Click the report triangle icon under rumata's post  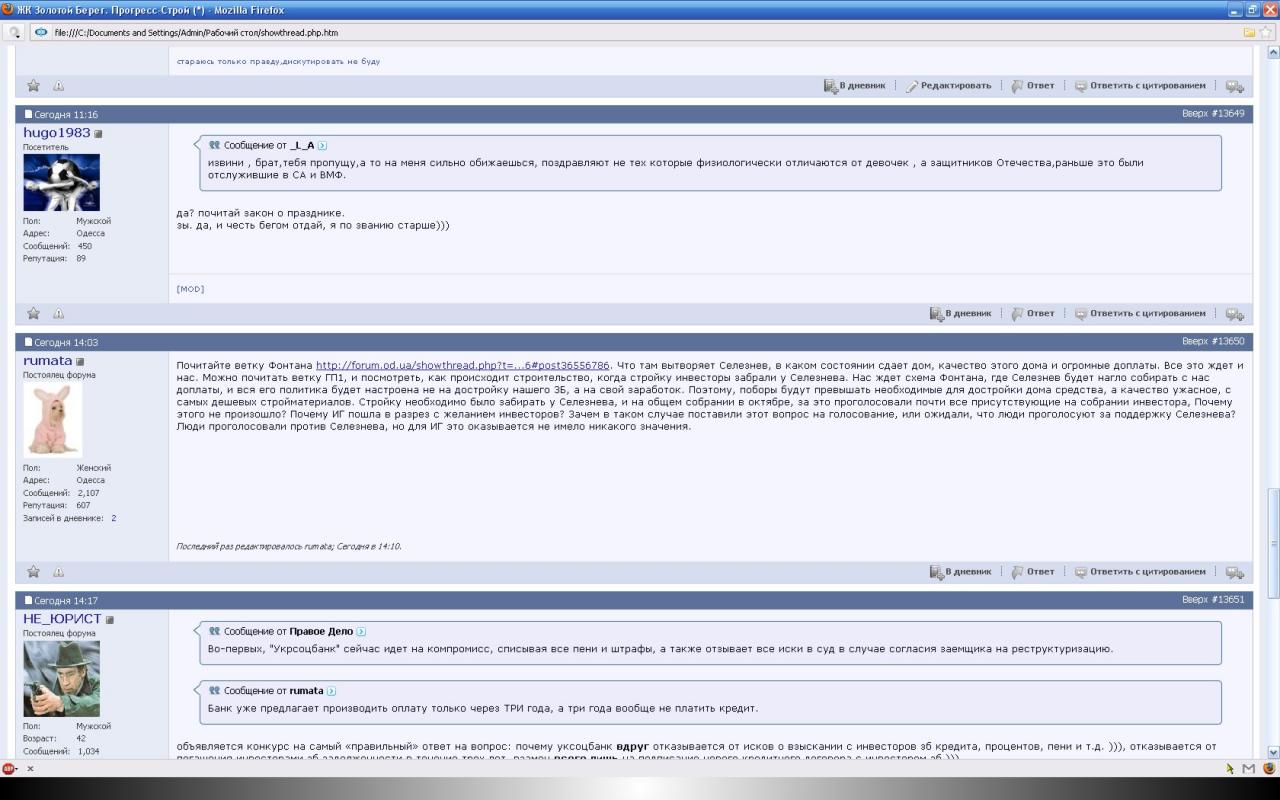[58, 572]
